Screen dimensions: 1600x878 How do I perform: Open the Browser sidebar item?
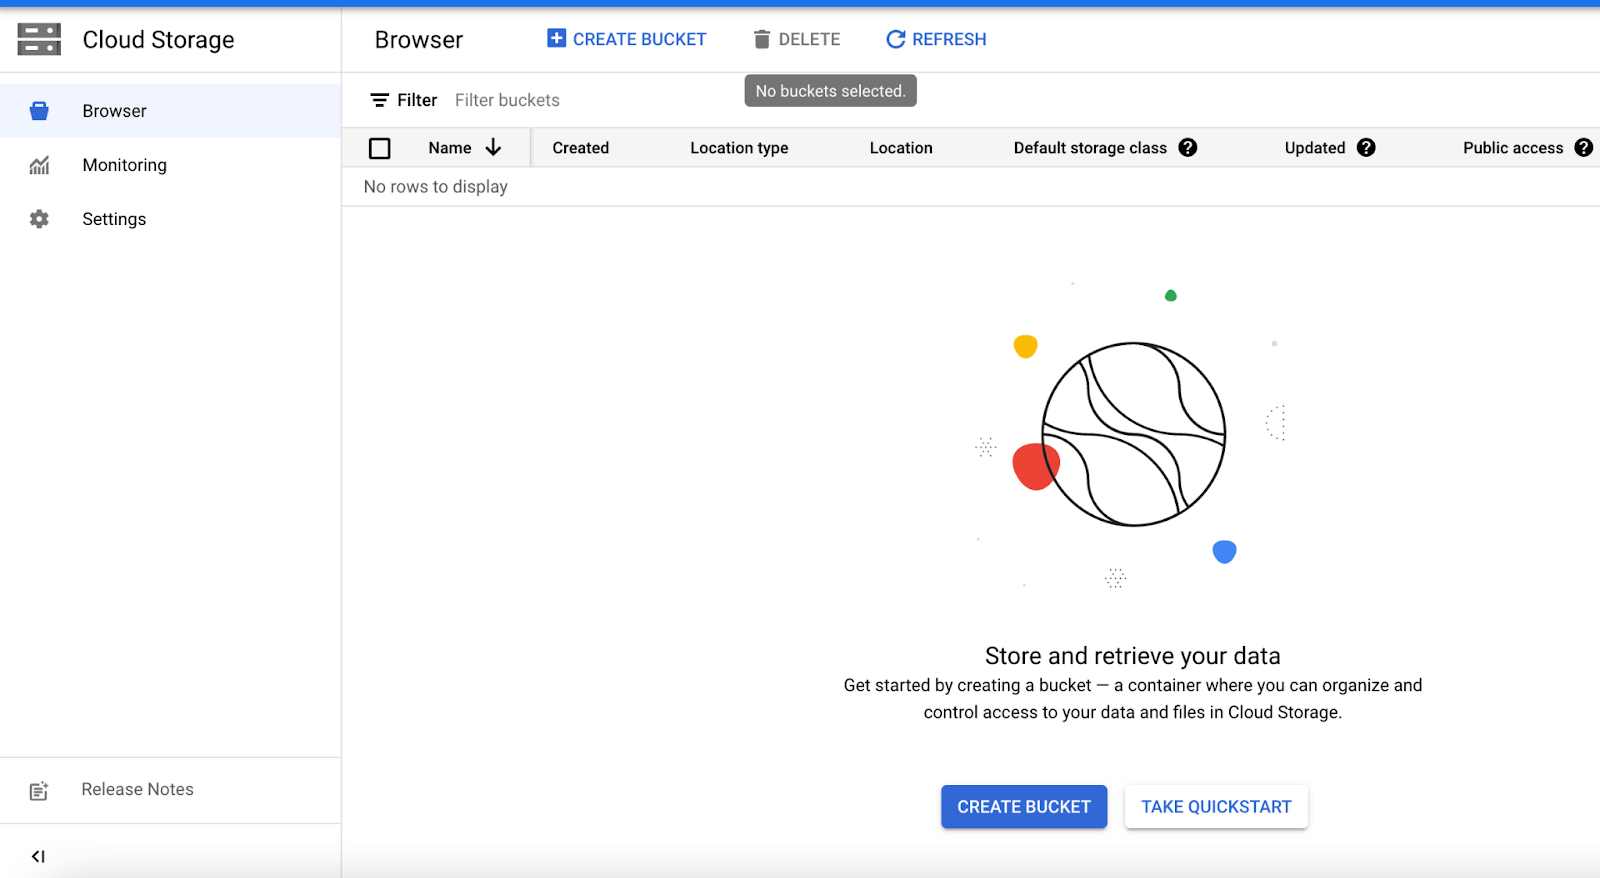click(x=170, y=111)
